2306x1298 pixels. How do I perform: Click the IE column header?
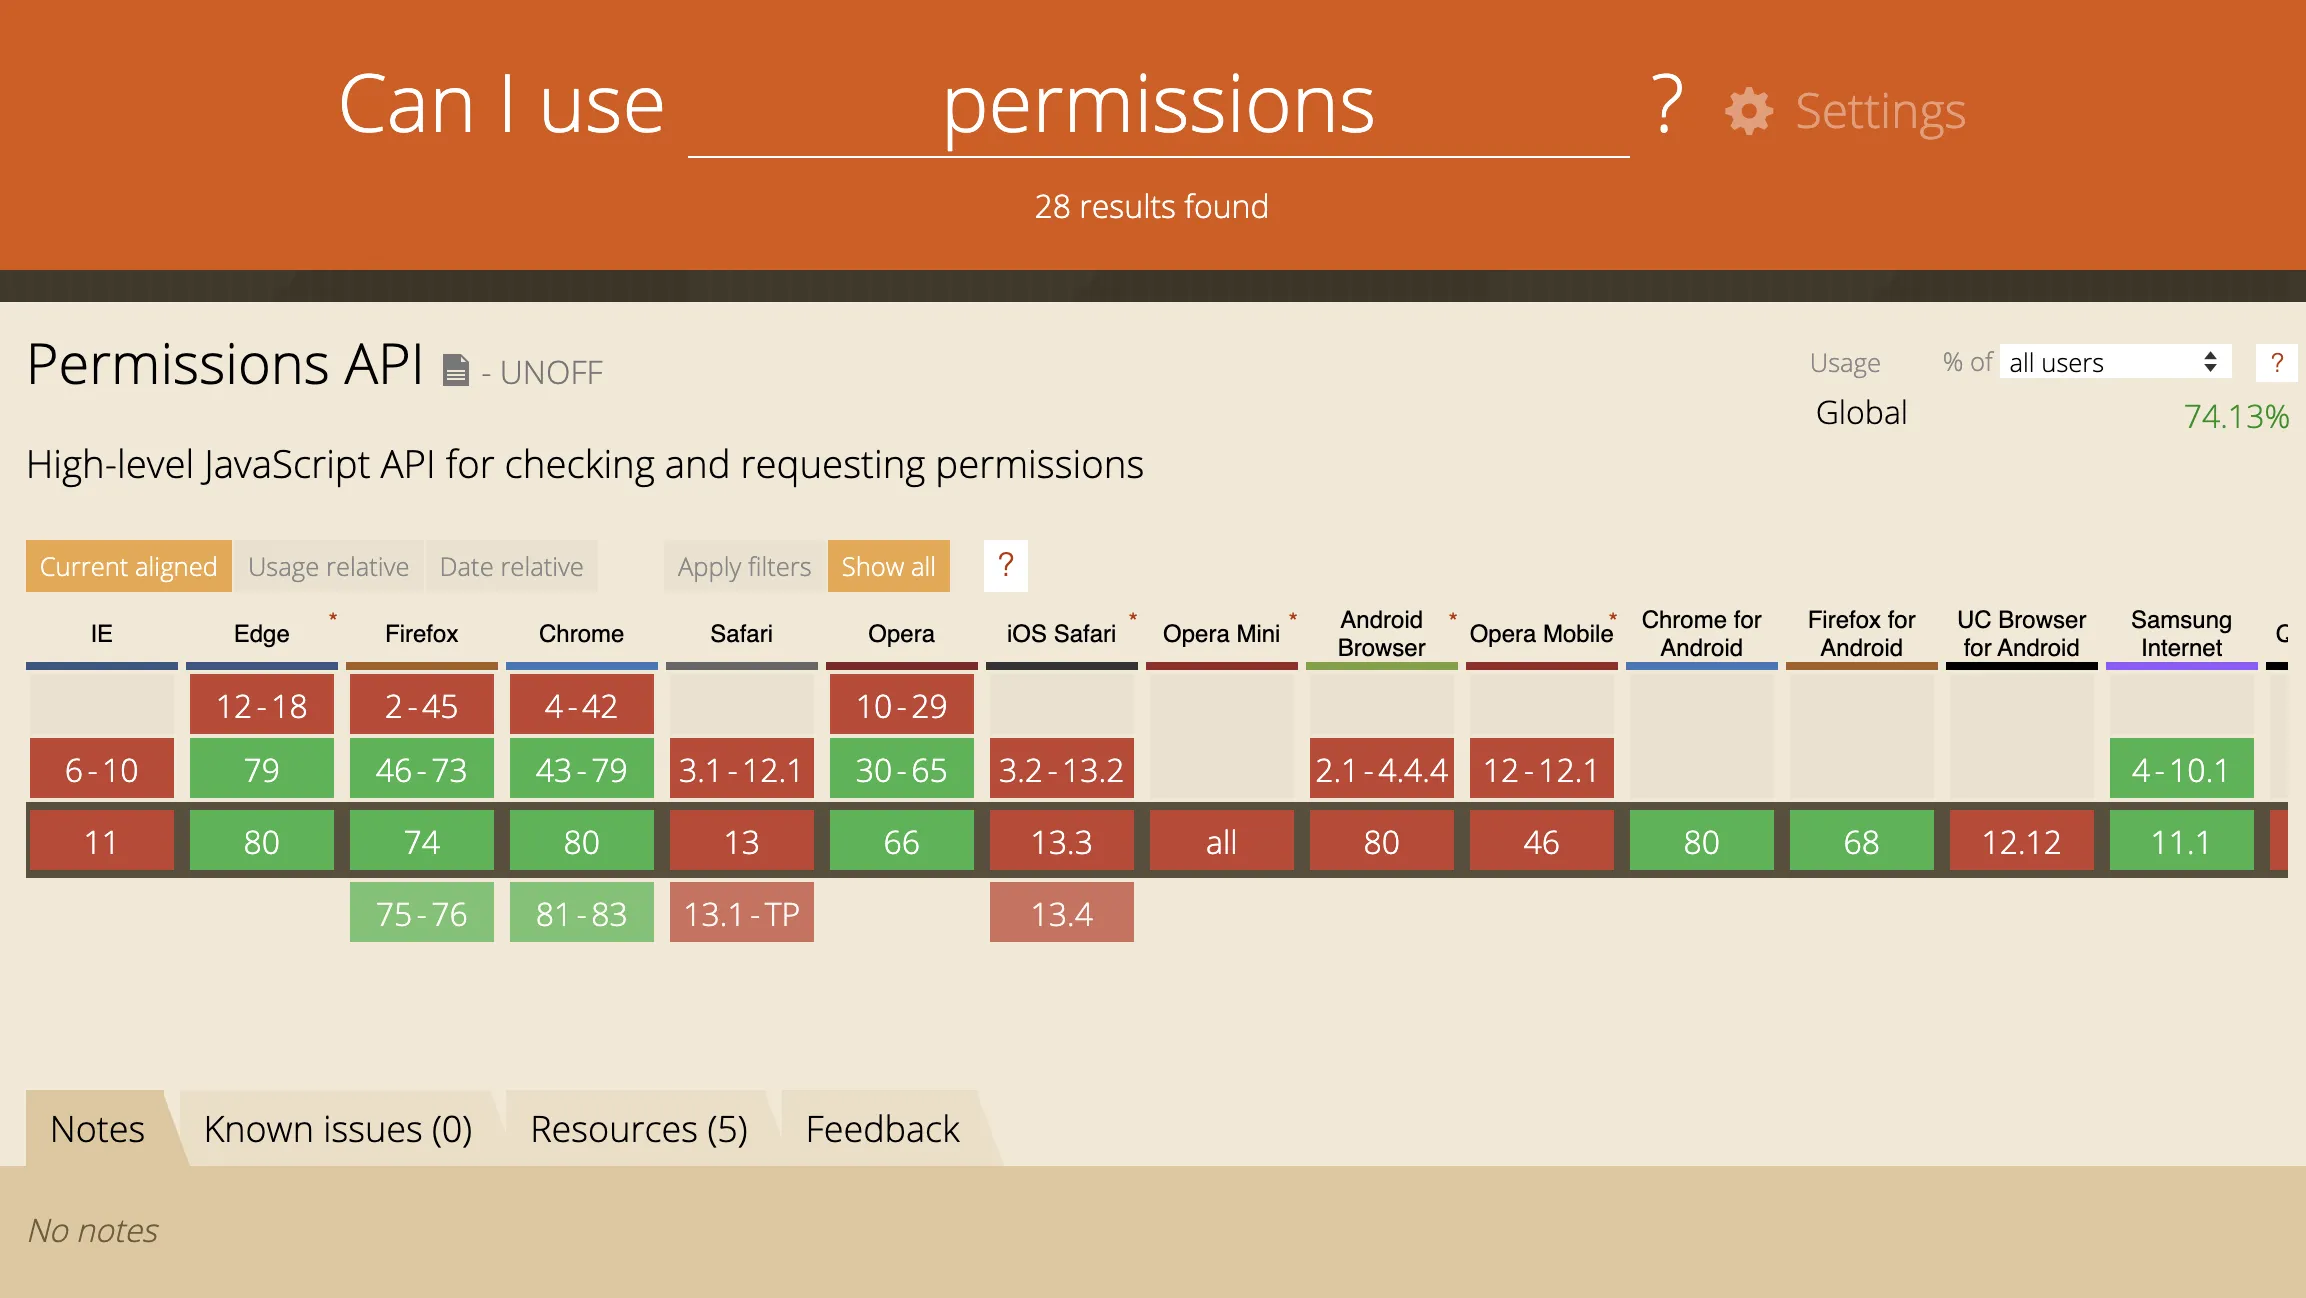pos(102,634)
